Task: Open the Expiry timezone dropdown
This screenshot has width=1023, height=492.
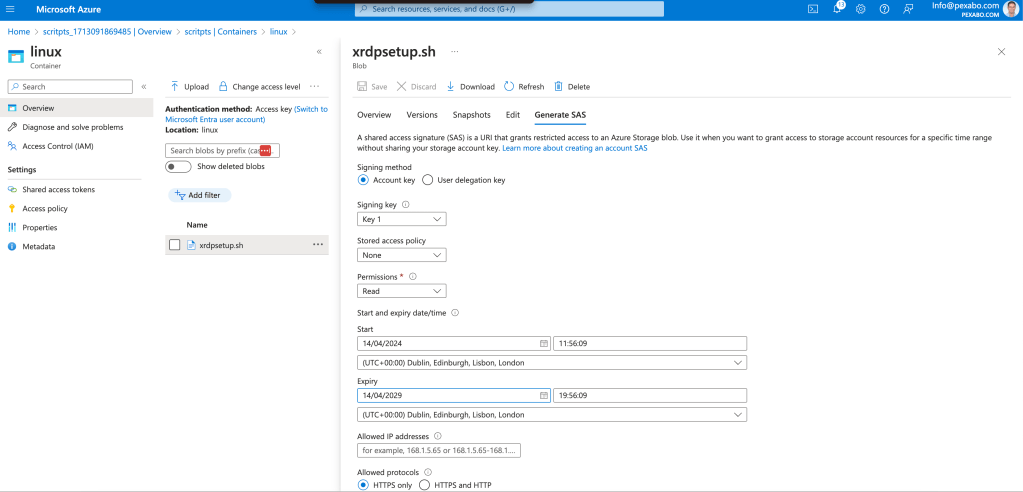Action: (552, 414)
